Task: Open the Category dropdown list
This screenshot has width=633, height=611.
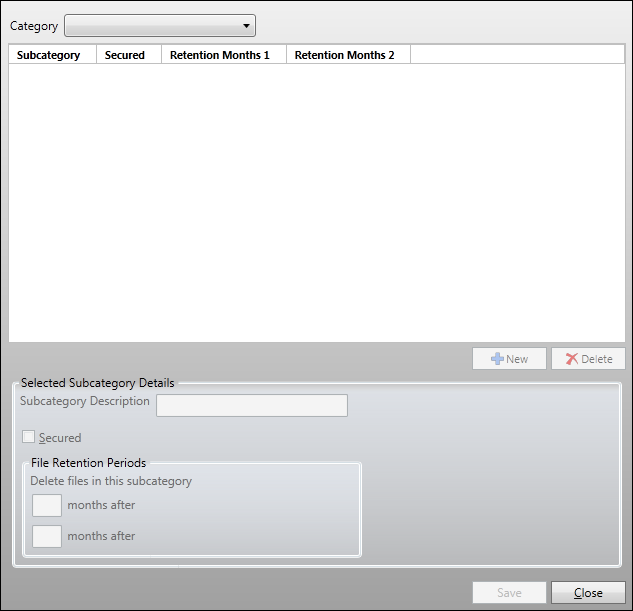Action: 160,26
